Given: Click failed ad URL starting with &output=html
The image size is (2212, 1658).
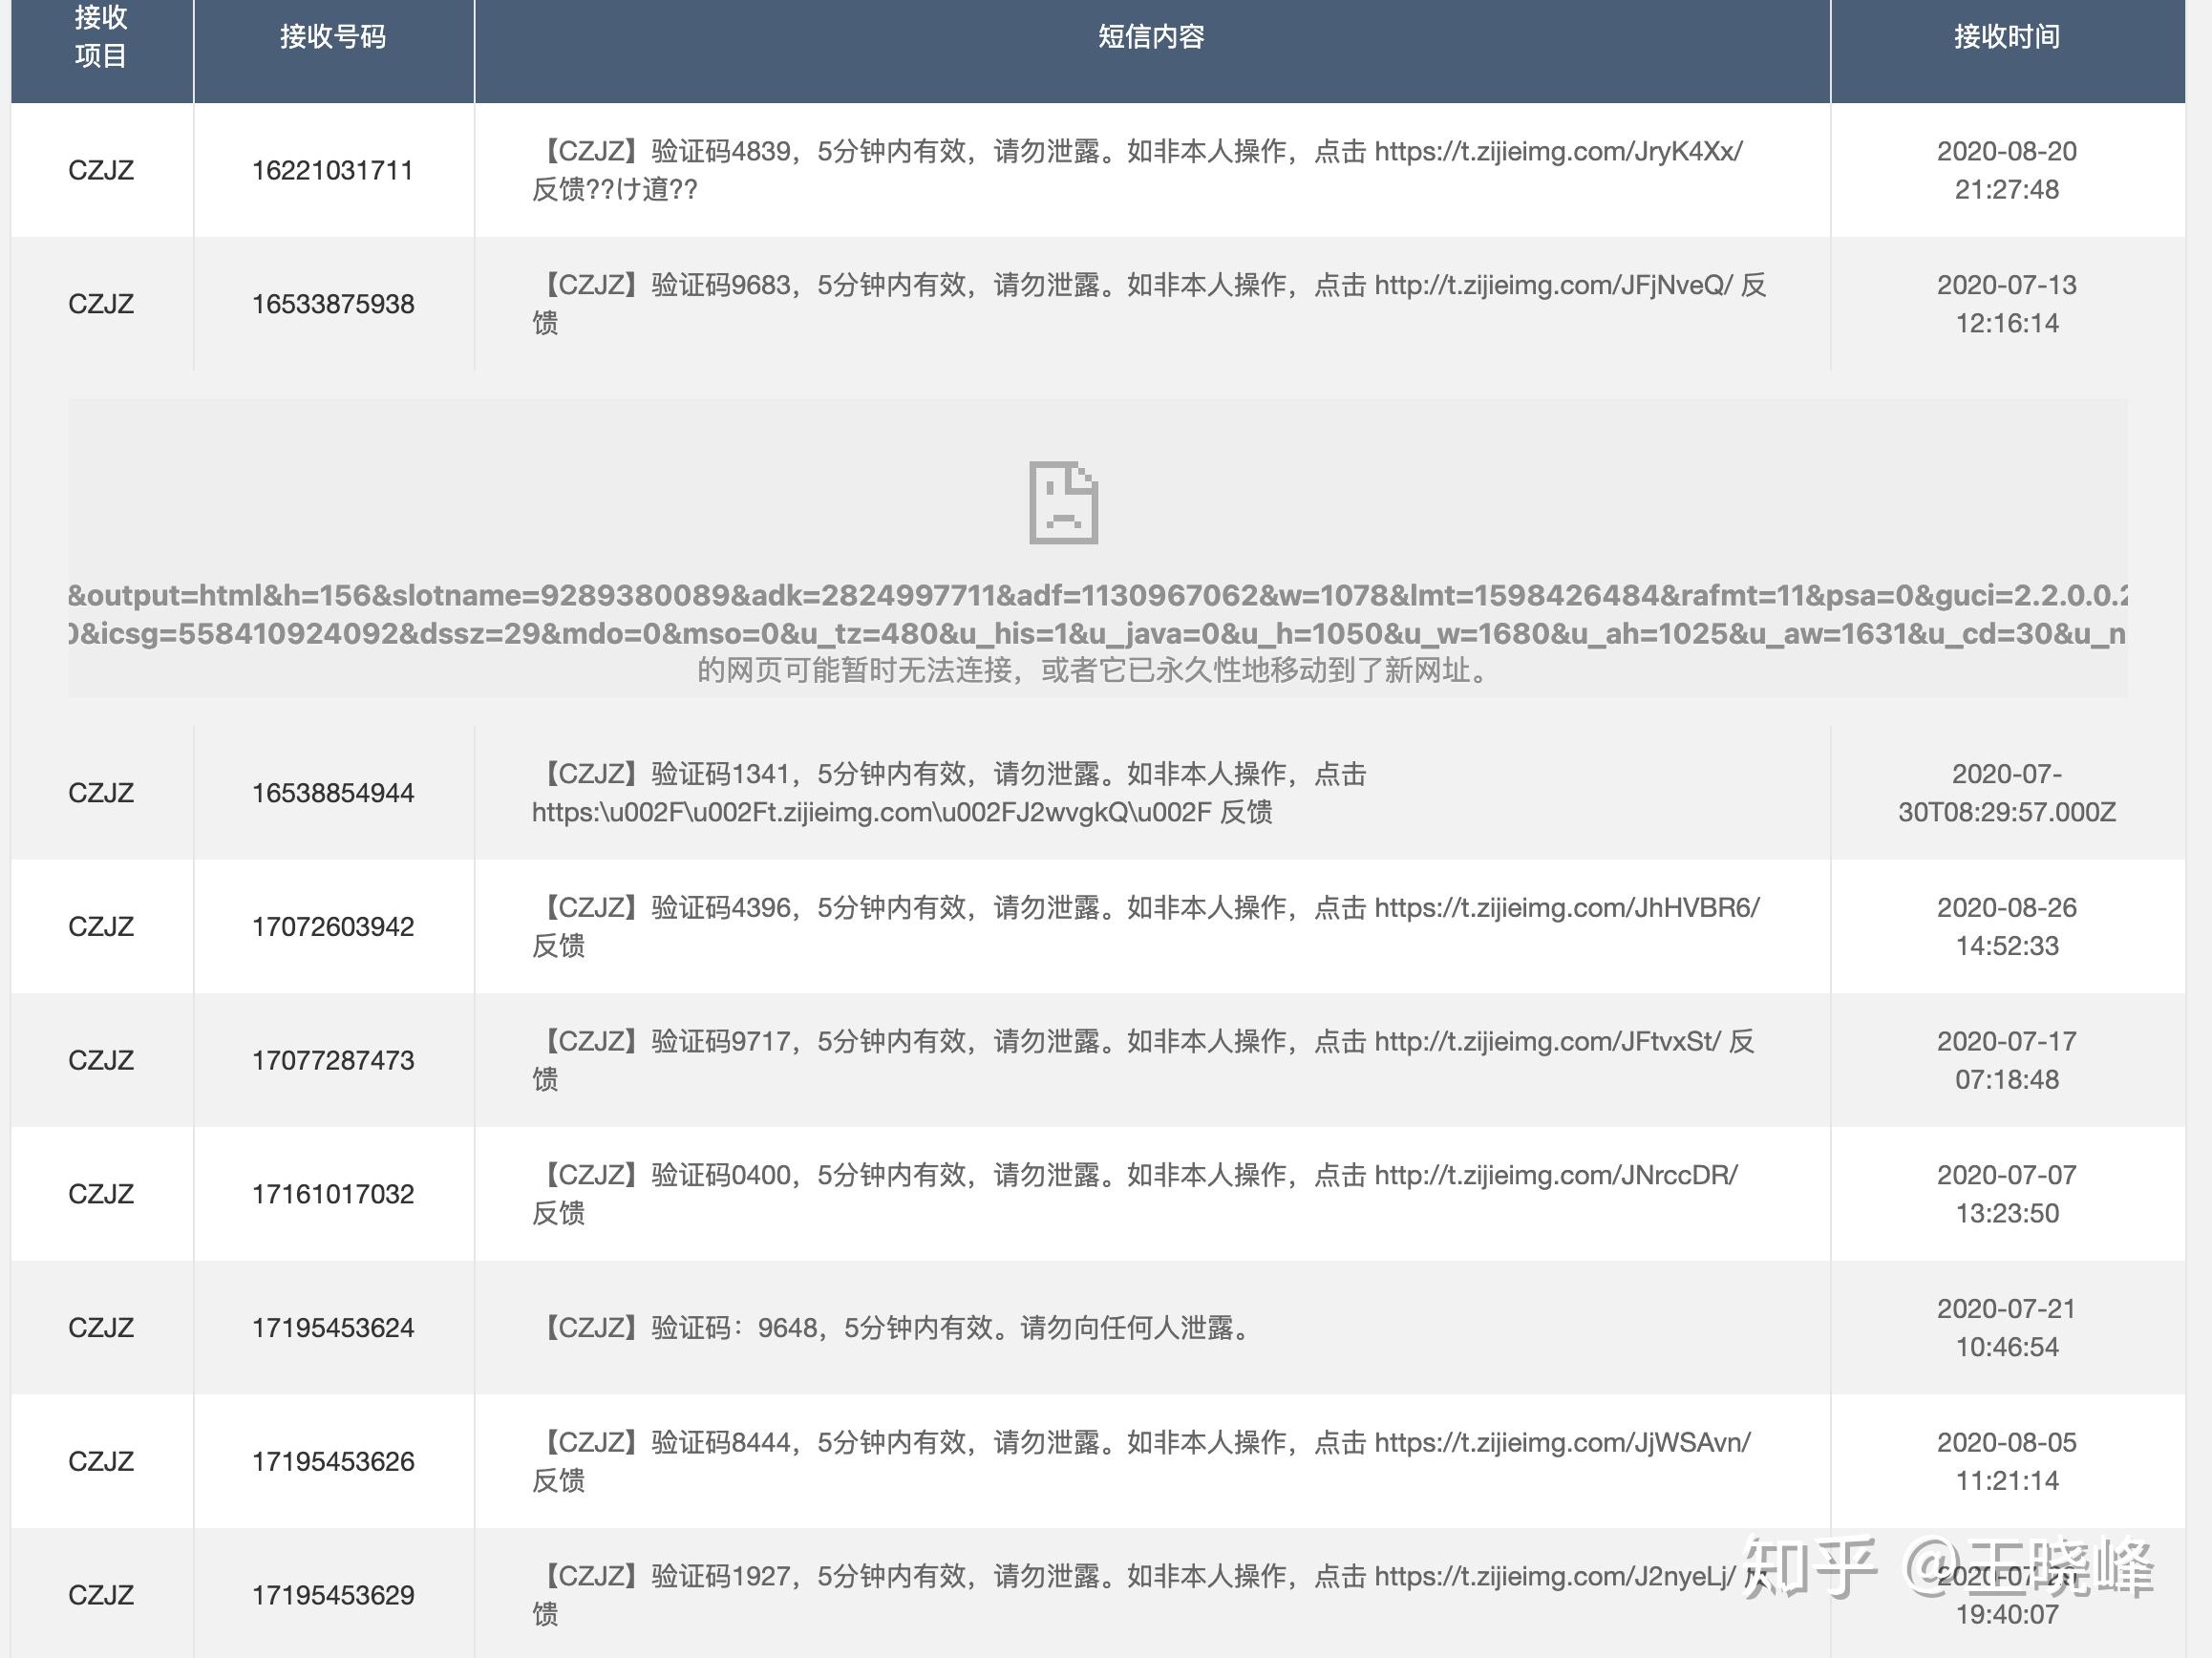Looking at the screenshot, I should 1098,614.
